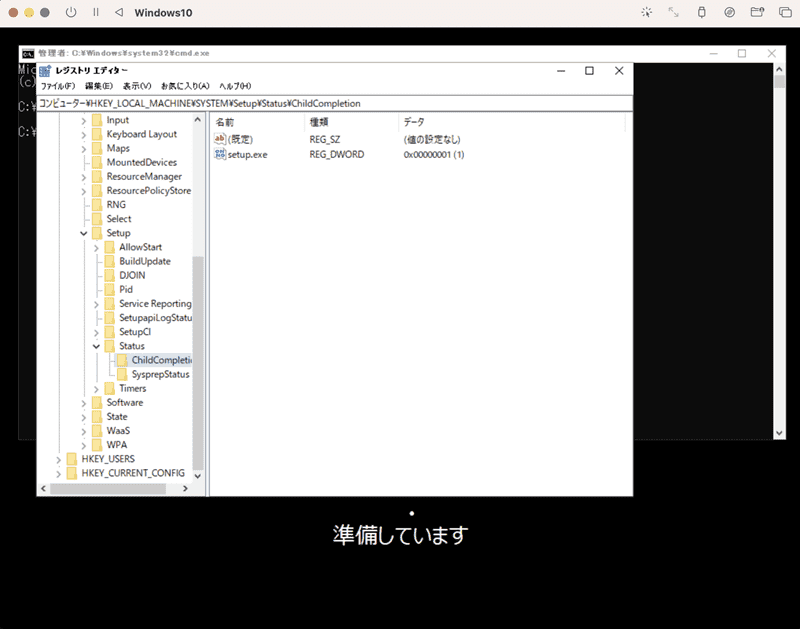Screen dimensions: 800x629
Task: Open the shared folder icon in the VM toolbar
Action: click(x=757, y=12)
